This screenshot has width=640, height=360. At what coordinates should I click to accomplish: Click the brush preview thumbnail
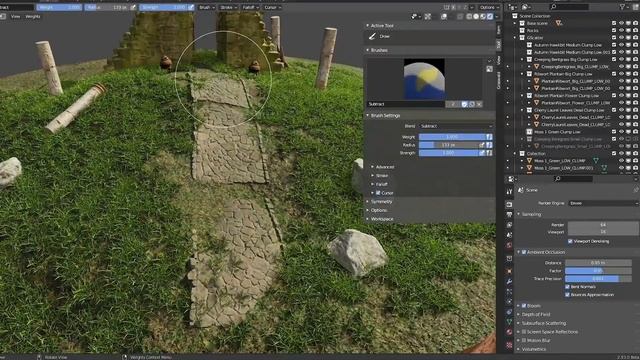424,79
